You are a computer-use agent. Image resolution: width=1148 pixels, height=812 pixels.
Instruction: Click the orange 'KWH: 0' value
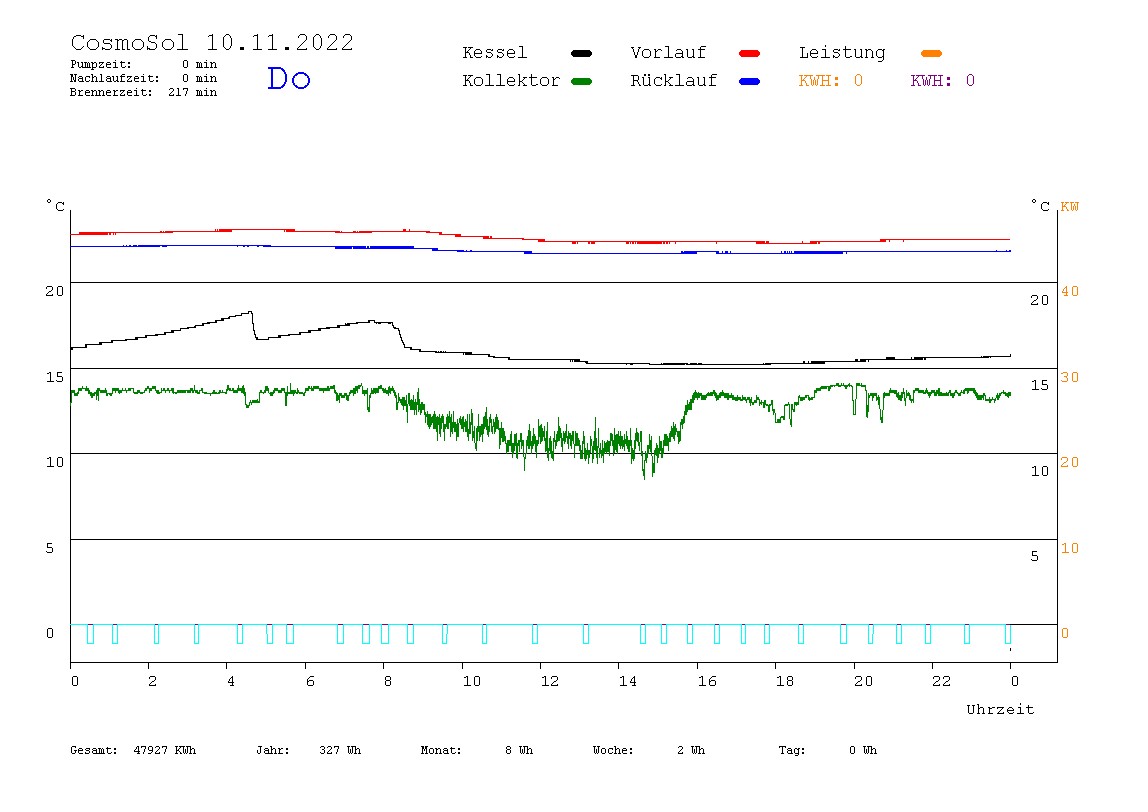point(830,81)
